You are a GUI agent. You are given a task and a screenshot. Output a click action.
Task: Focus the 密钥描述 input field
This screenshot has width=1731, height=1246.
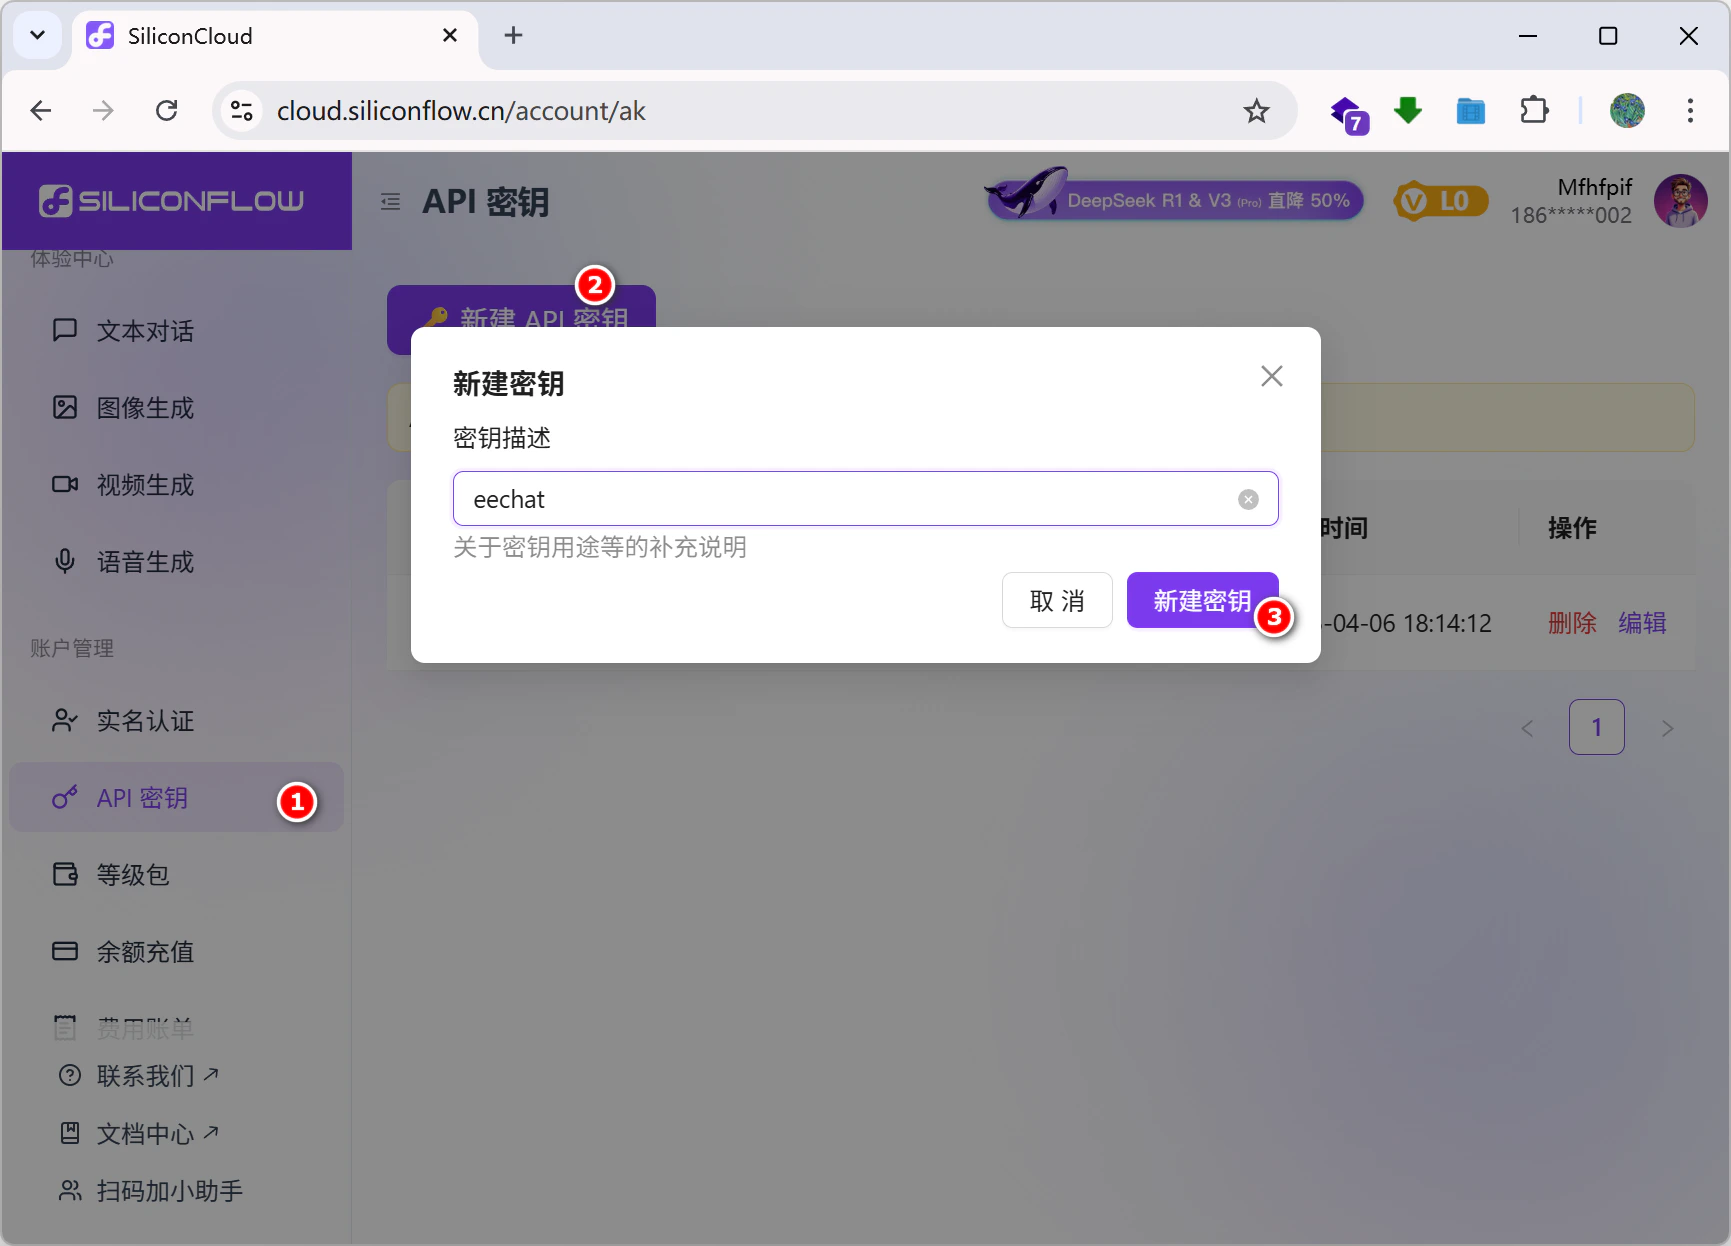[866, 499]
